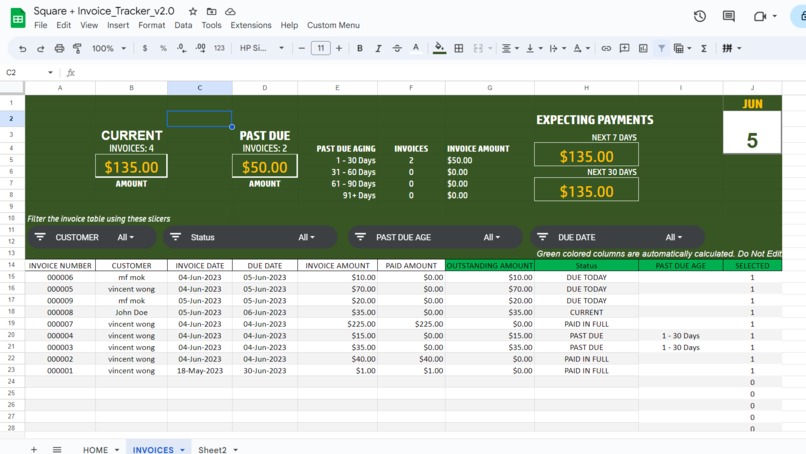Viewport: 806px width, 454px height.
Task: Add a new sheet with plus
Action: click(33, 449)
